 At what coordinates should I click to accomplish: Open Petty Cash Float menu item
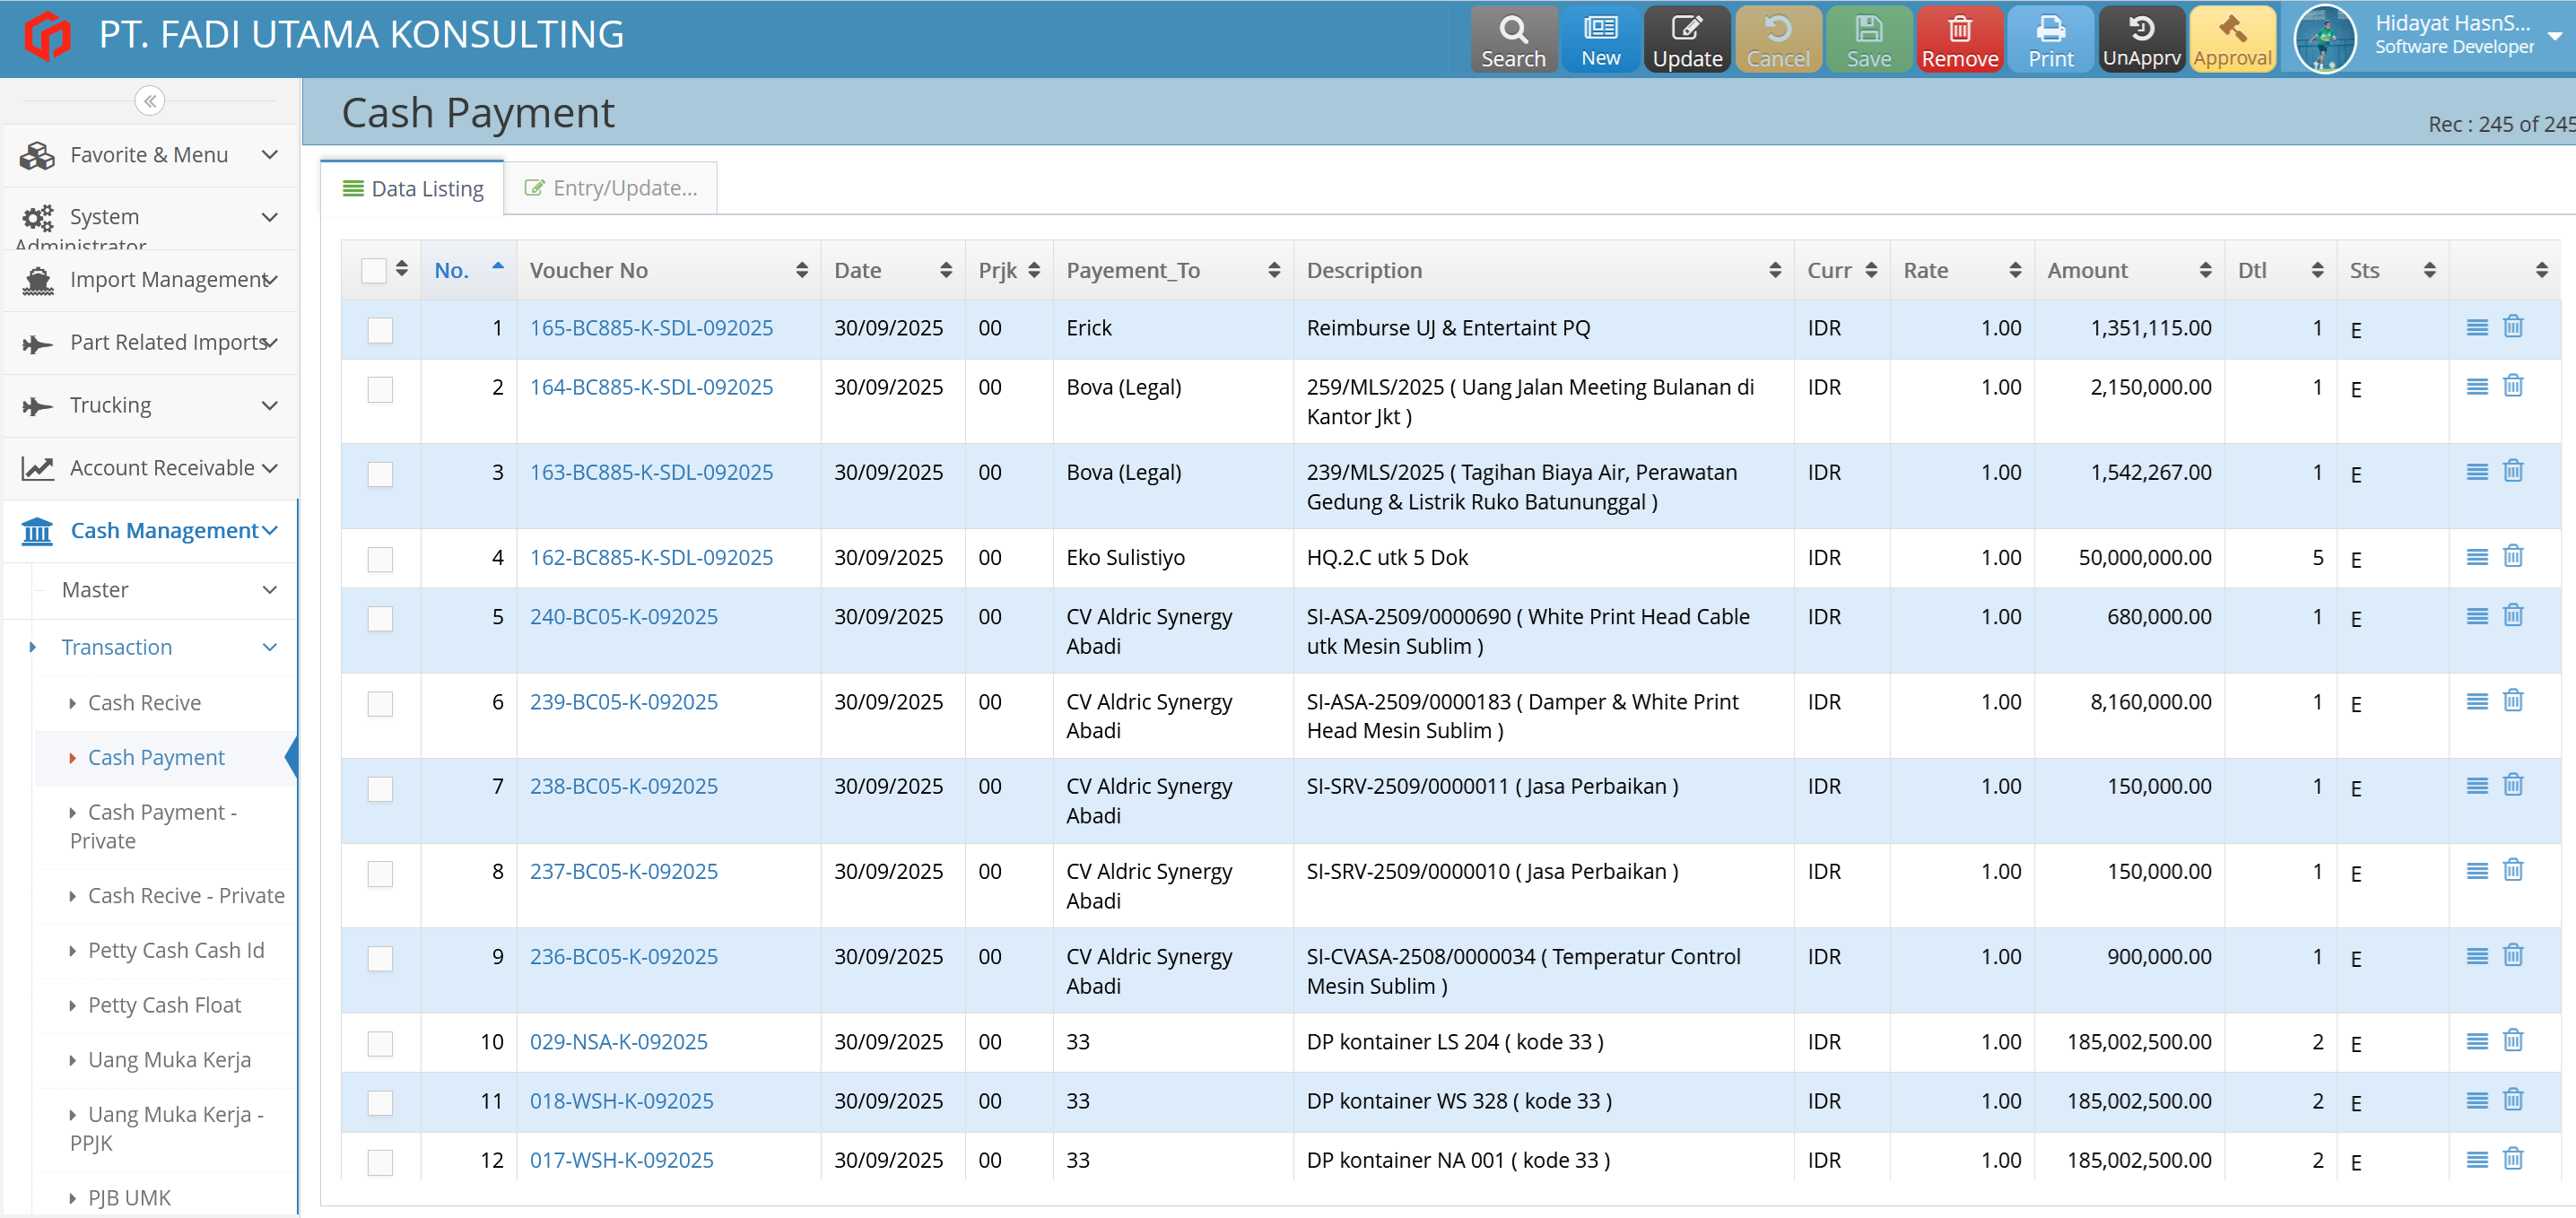click(164, 1005)
